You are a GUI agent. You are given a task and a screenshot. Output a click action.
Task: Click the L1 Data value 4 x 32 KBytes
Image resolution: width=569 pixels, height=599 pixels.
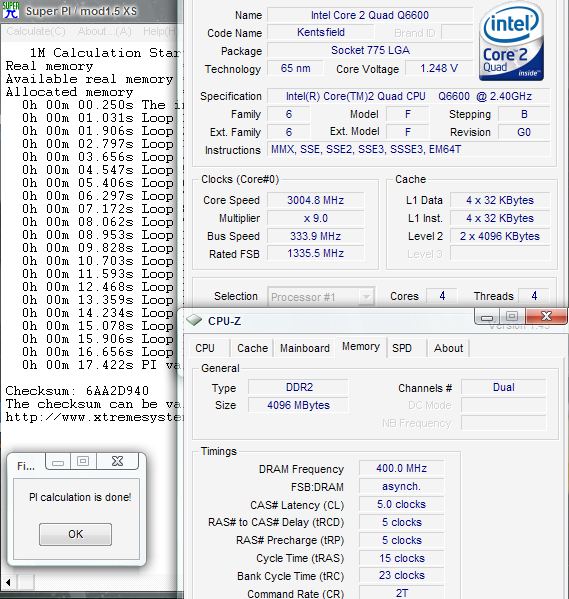click(x=500, y=200)
